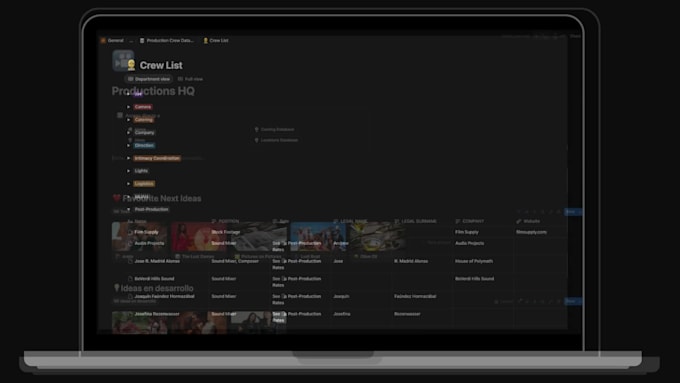
Task: Select the Crew List breadcrumb item
Action: pos(216,40)
